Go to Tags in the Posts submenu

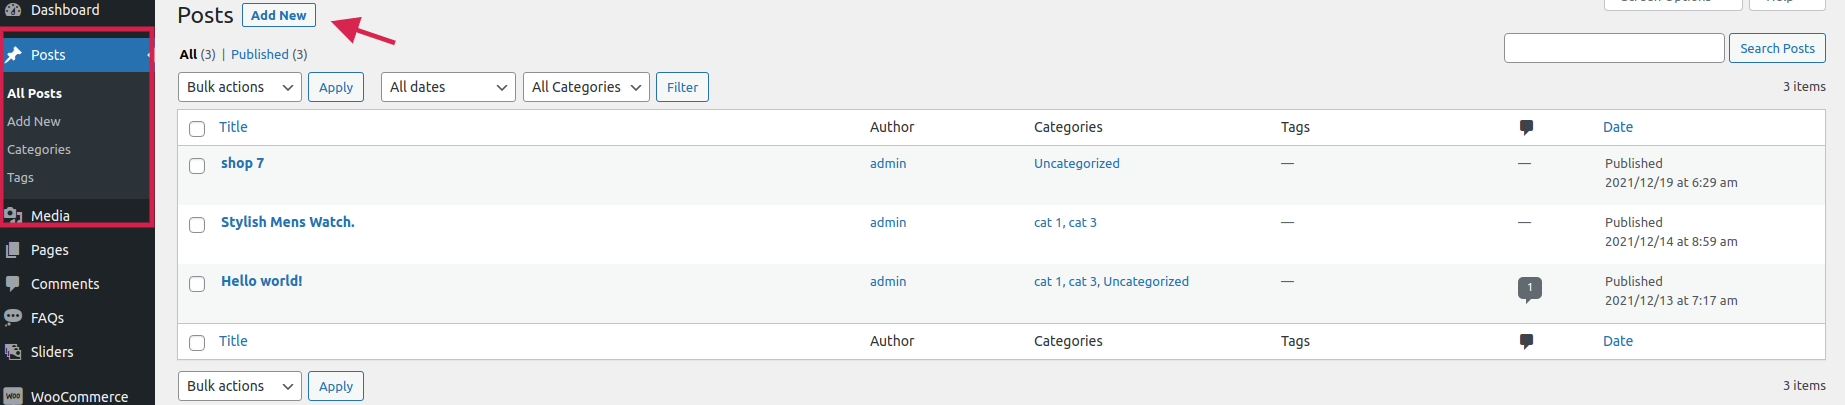21,178
